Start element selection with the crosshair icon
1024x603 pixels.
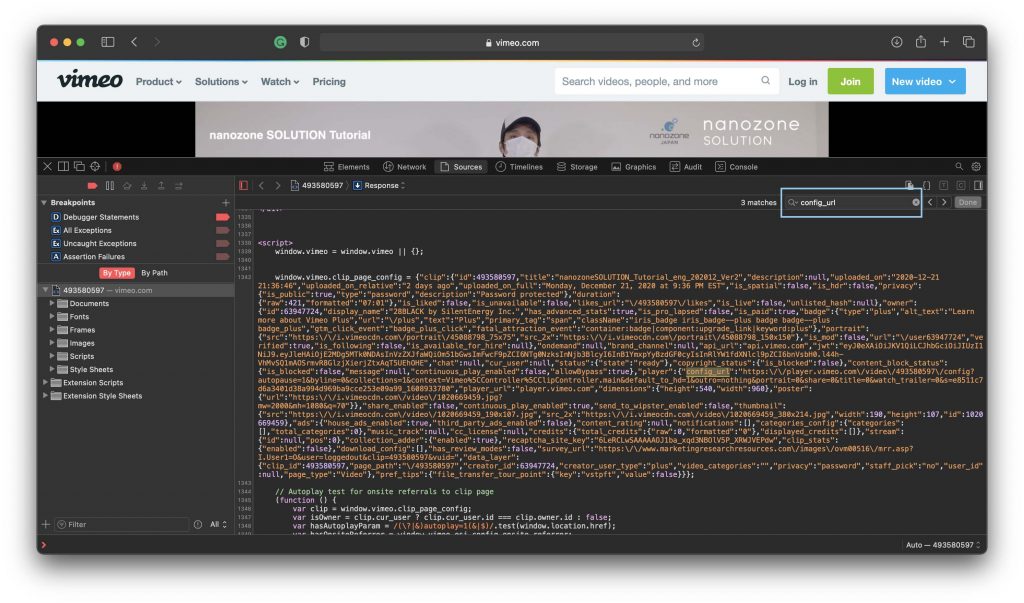click(95, 167)
